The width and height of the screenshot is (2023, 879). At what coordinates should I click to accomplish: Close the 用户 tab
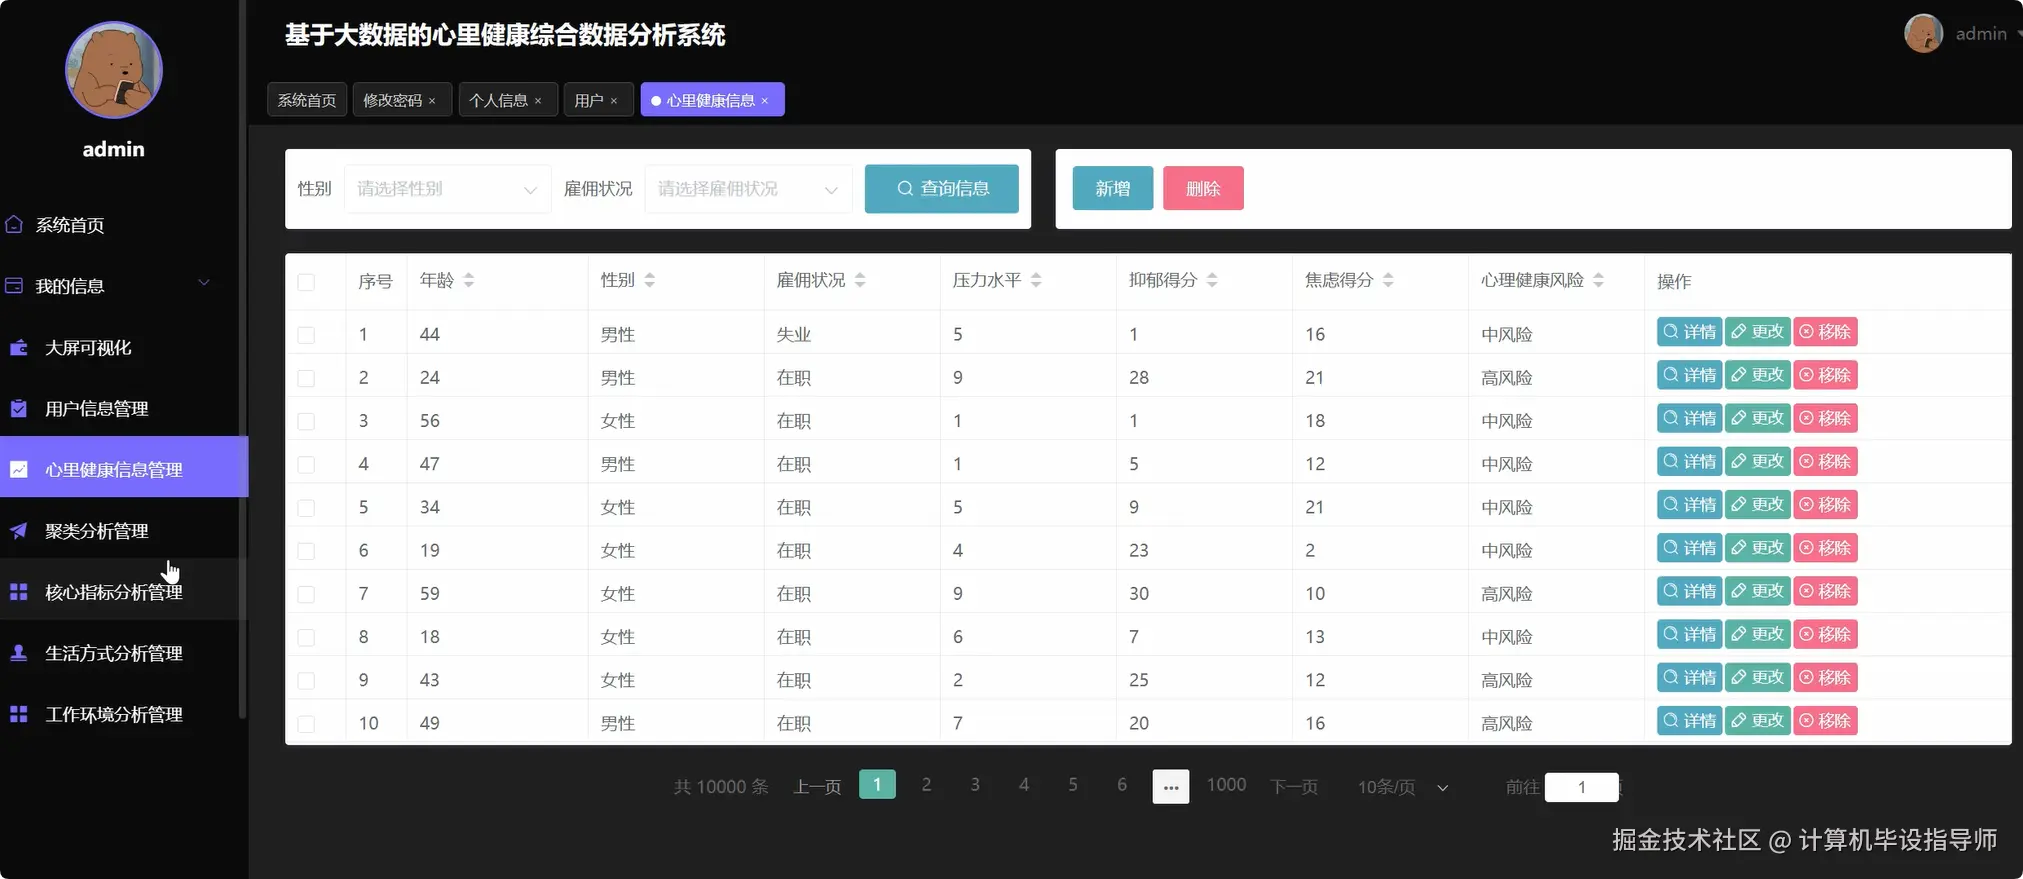click(x=614, y=101)
